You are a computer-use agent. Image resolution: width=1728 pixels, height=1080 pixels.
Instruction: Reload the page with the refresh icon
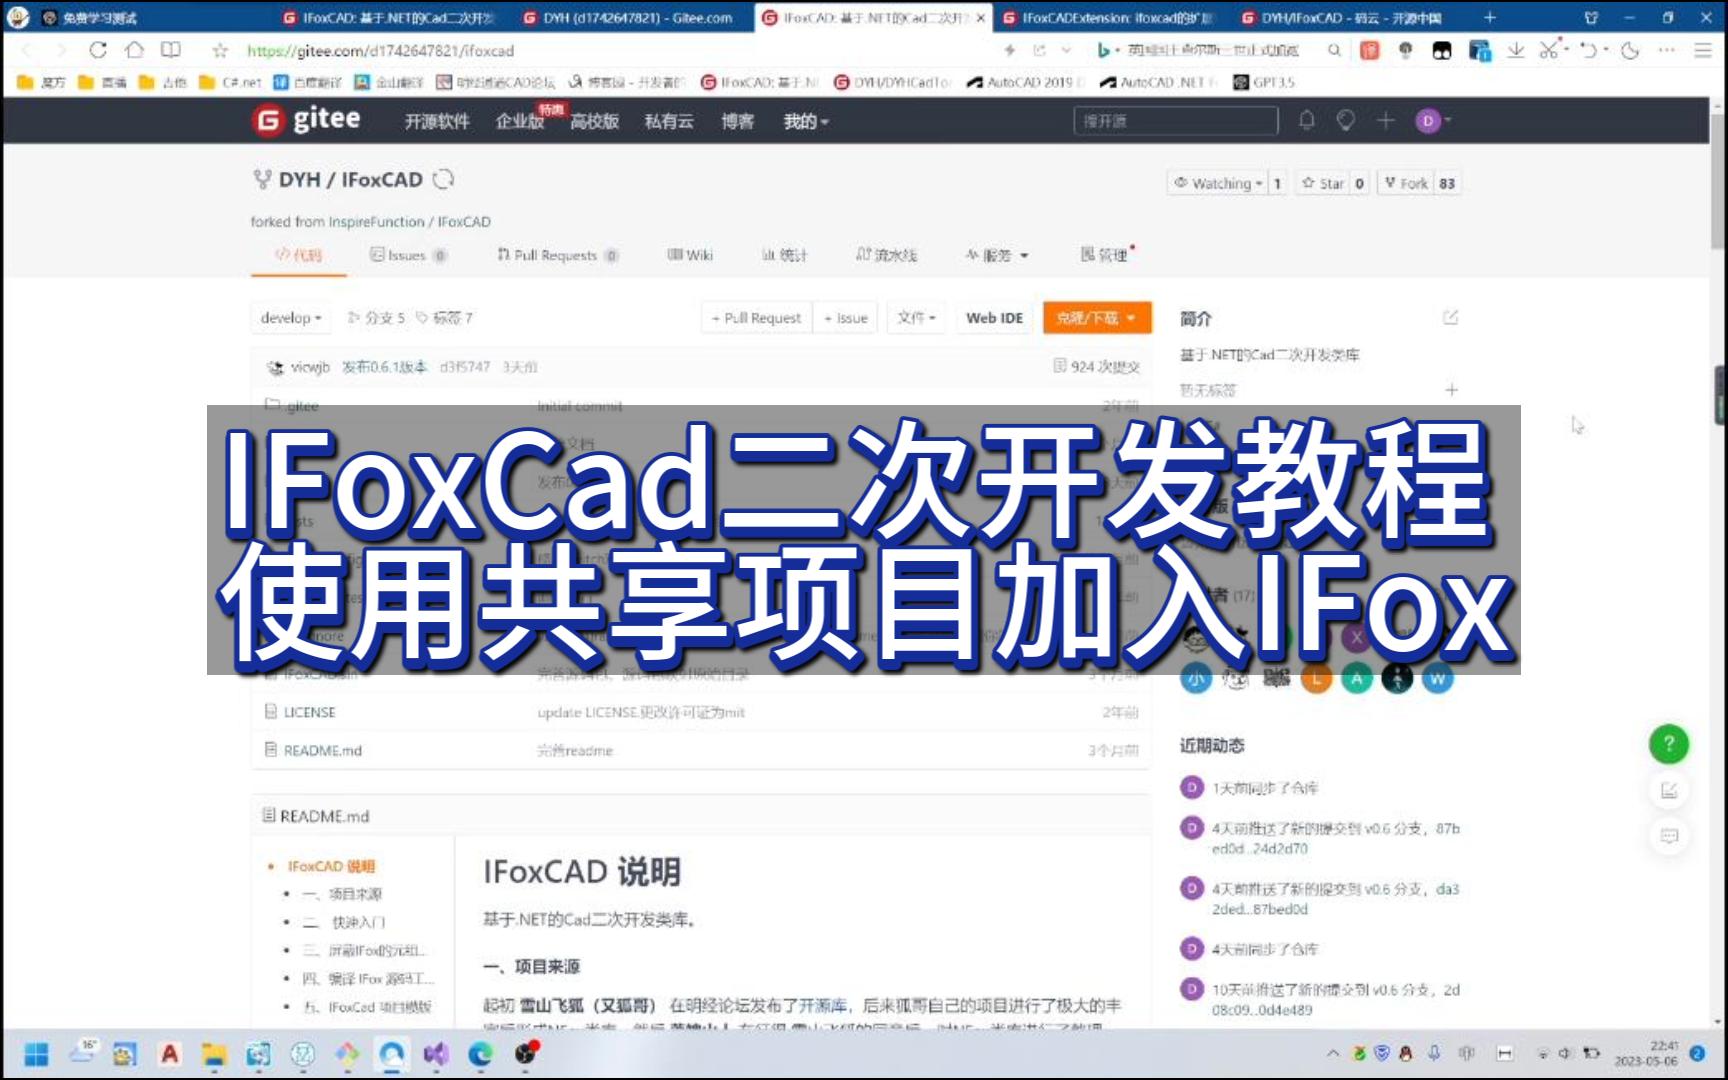click(x=97, y=50)
